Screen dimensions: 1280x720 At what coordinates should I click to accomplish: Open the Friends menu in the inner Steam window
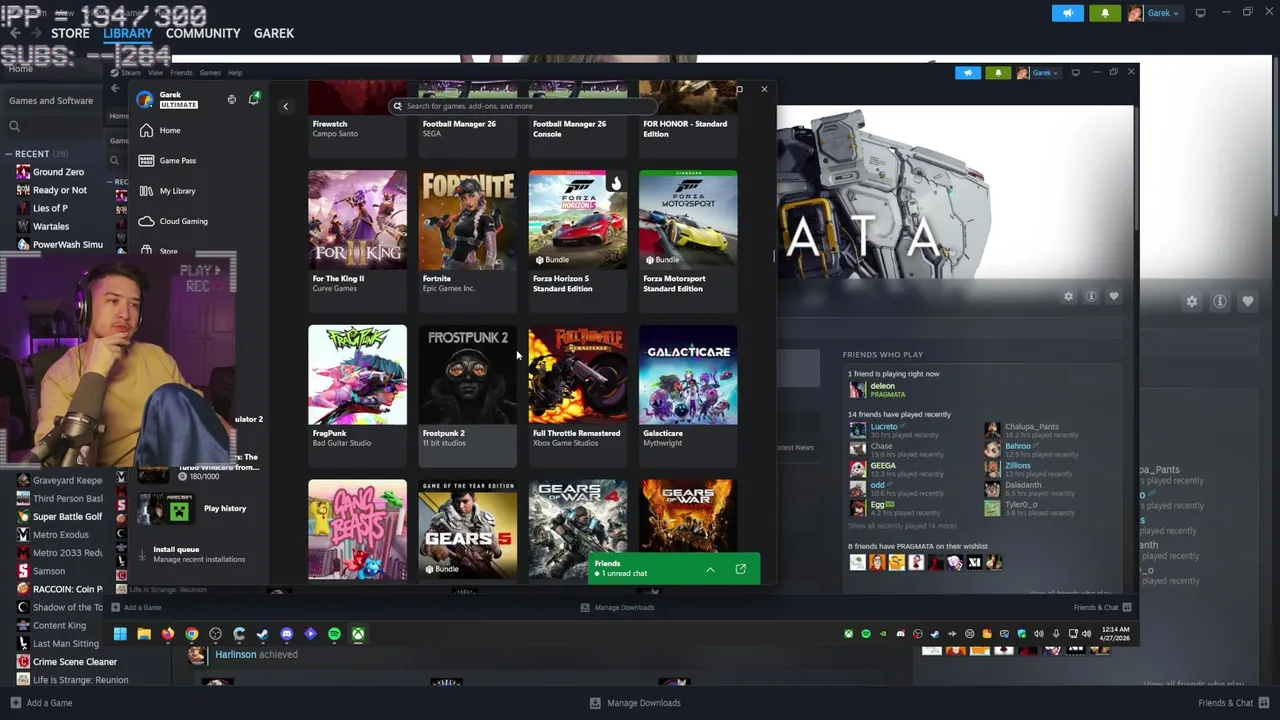(181, 73)
